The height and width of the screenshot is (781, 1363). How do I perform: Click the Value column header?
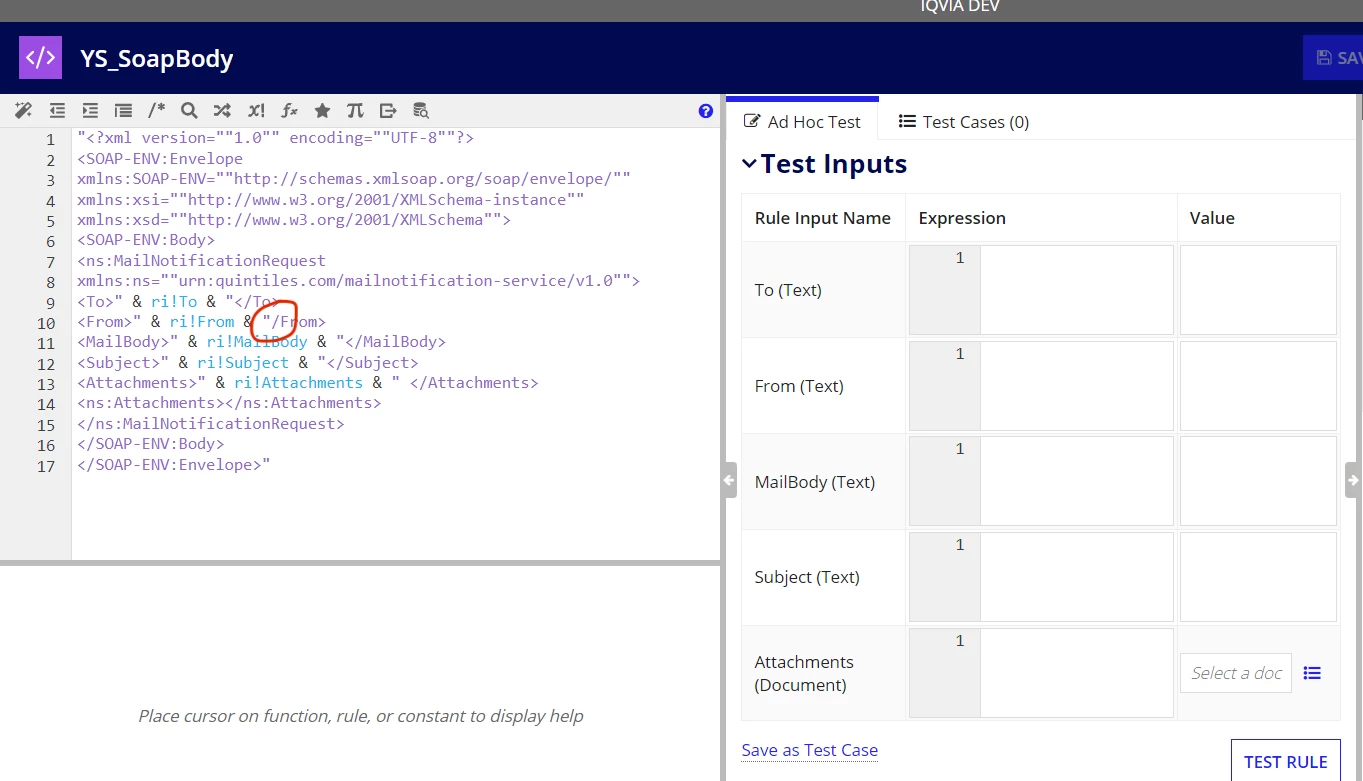click(x=1212, y=218)
